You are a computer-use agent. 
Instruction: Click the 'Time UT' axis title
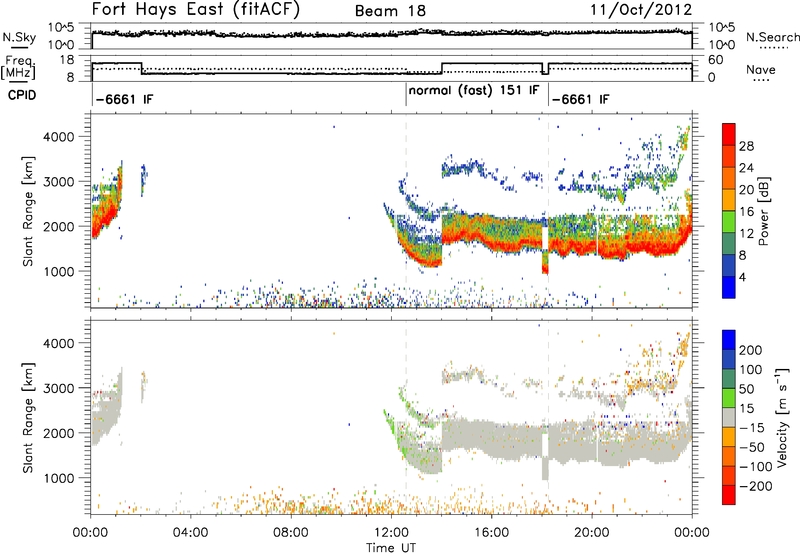391,547
